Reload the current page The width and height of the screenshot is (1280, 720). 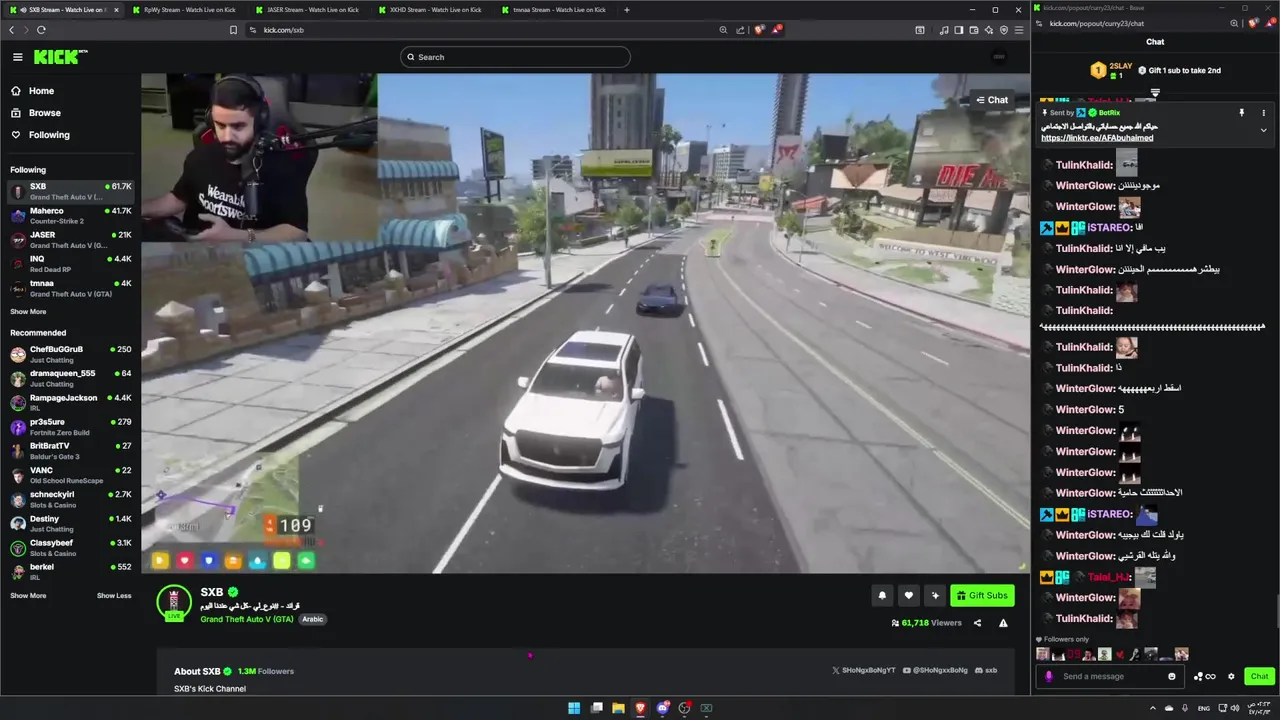pos(42,30)
